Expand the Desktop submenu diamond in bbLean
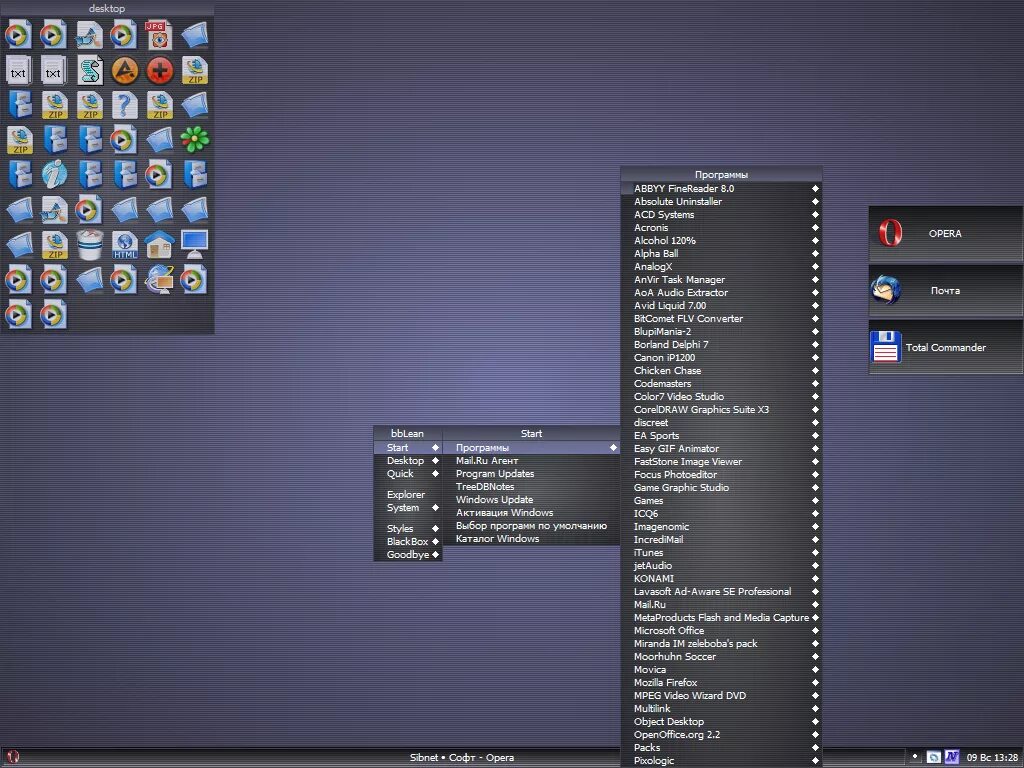The height and width of the screenshot is (768, 1024). (435, 460)
